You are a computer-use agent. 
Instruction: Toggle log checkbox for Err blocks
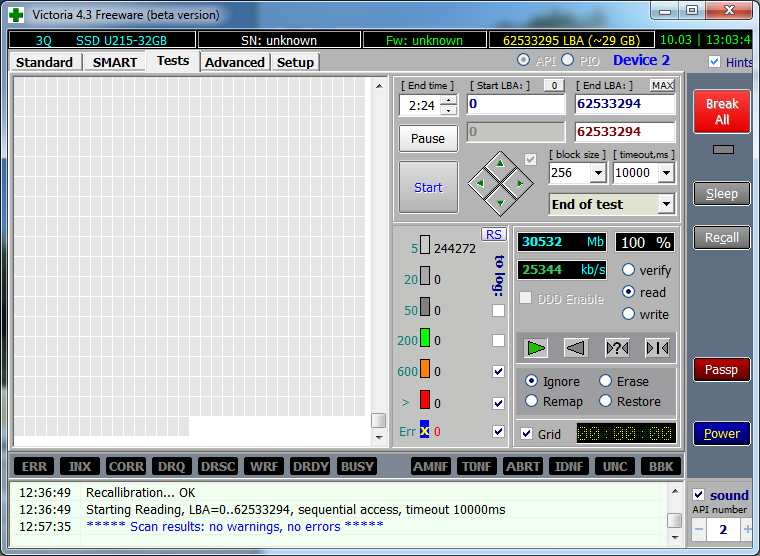(x=498, y=431)
